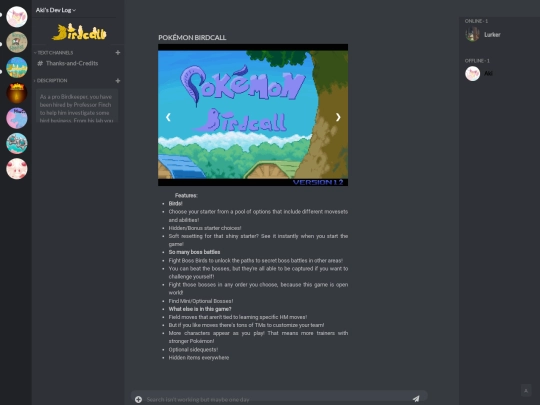This screenshot has width=540, height=405.
Task: Select the Aki username in offline list
Action: [488, 73]
